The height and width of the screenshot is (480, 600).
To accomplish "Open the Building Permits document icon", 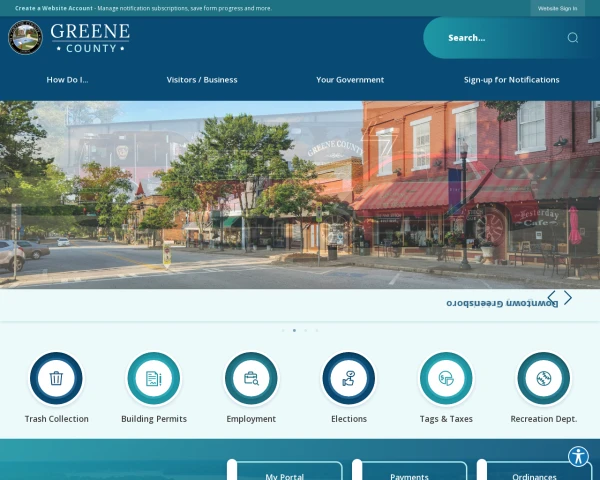I will click(154, 378).
